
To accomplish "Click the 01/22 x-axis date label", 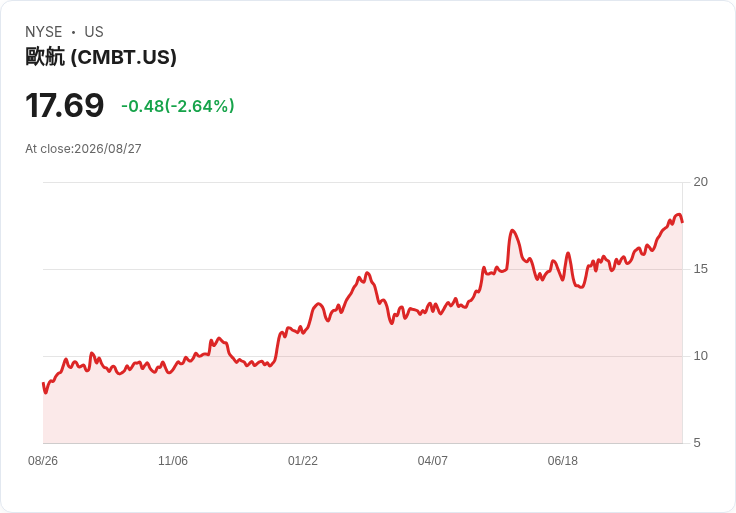I will (x=303, y=461).
